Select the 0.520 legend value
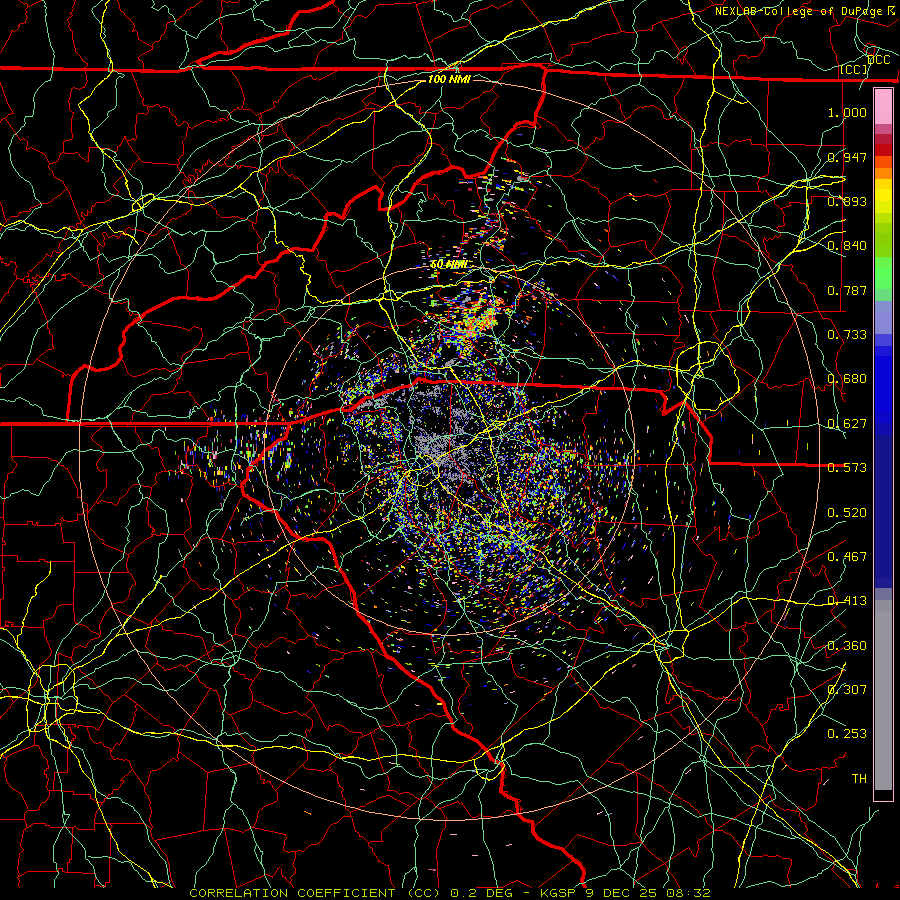The image size is (900, 900). click(x=847, y=513)
